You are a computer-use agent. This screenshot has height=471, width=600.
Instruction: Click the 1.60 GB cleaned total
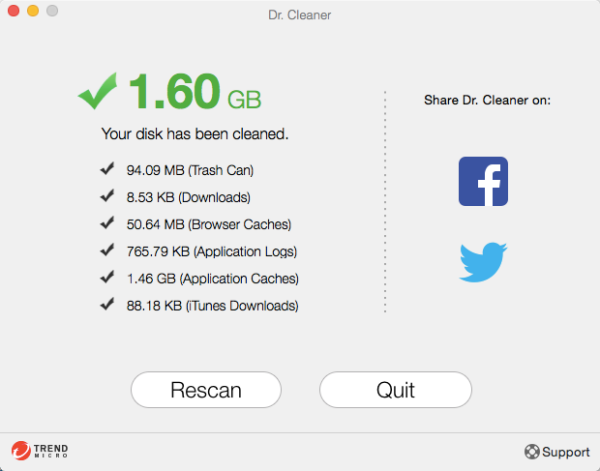pos(195,93)
